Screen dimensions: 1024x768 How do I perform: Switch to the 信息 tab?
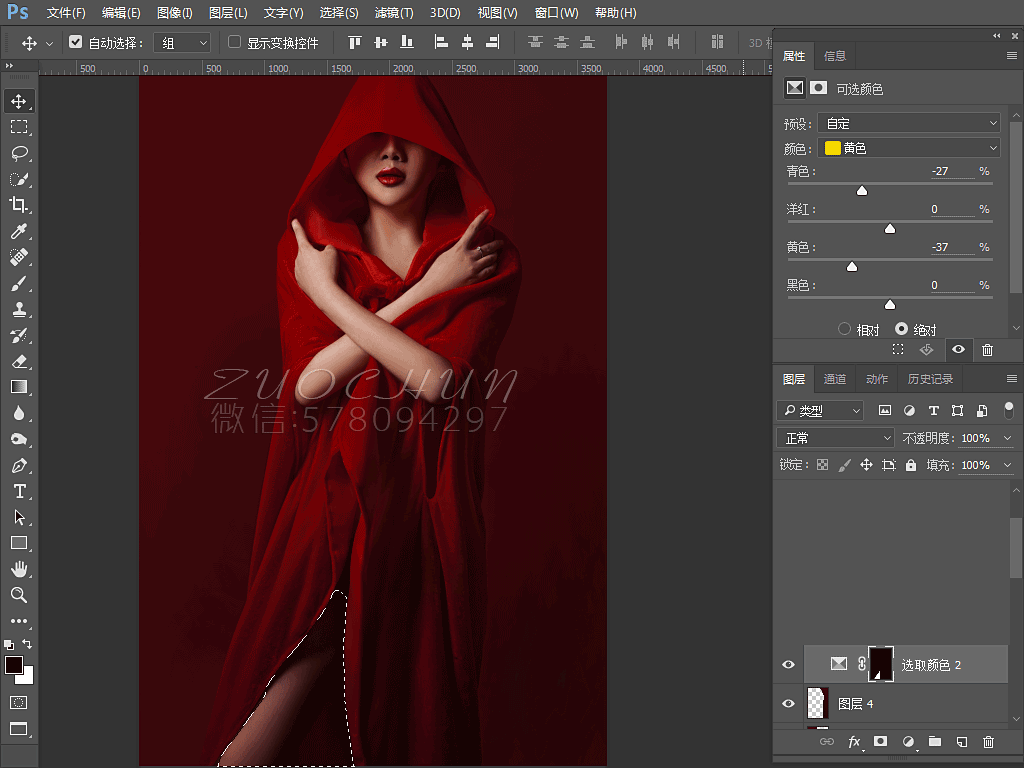(835, 56)
